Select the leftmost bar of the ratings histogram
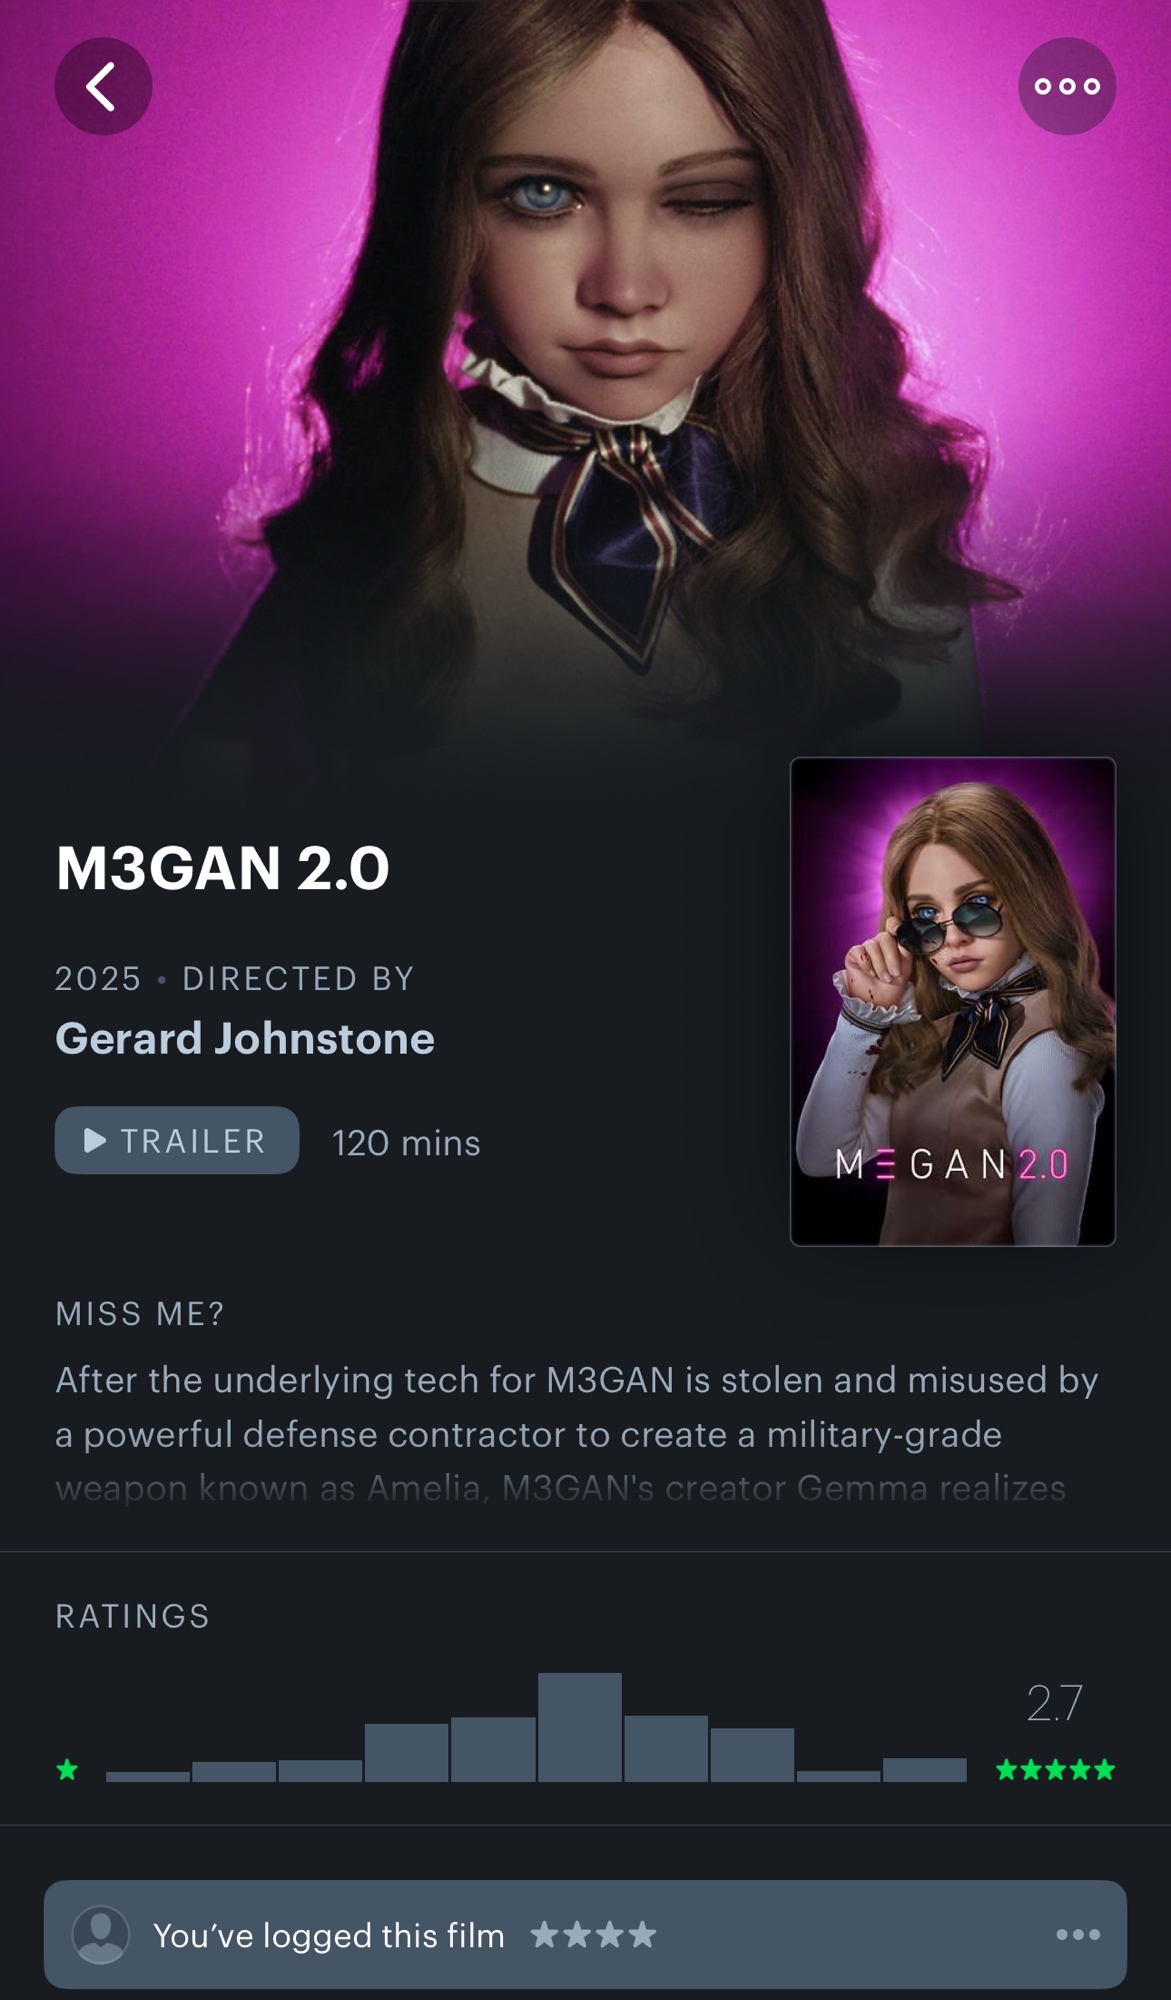This screenshot has width=1171, height=2000. [x=148, y=1776]
